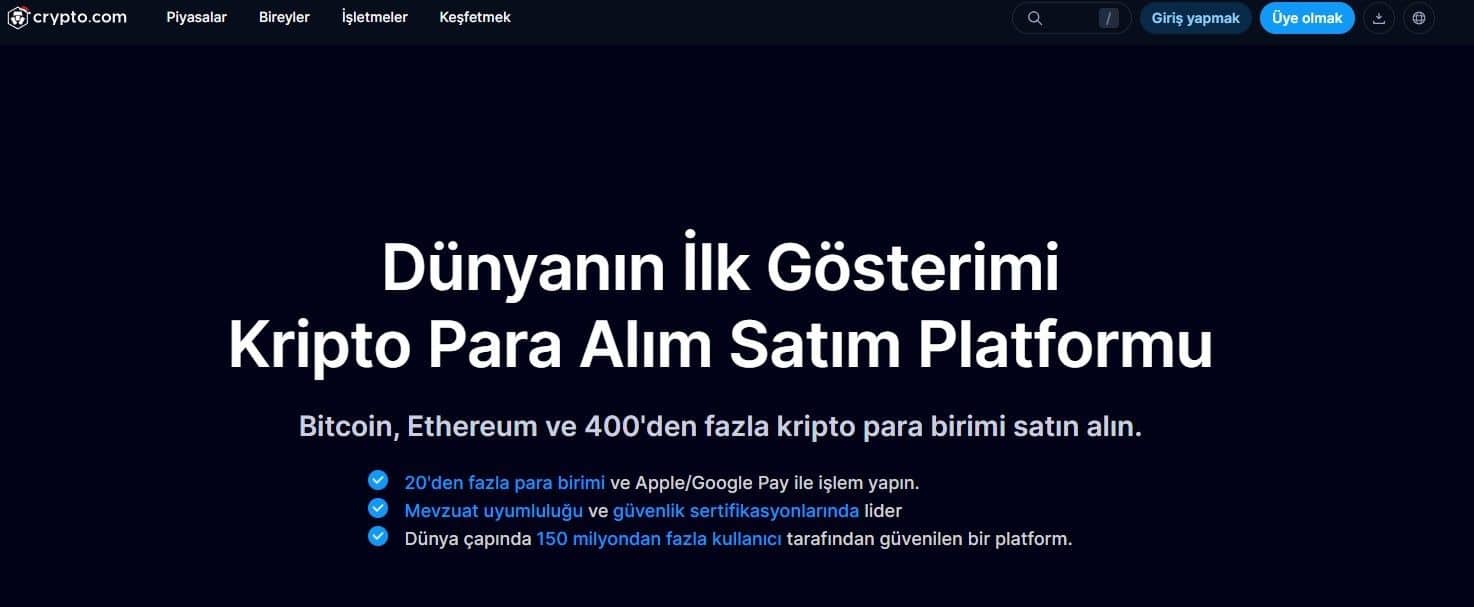Follow the 'Mevzuat uyumluluğu' link

pyautogui.click(x=493, y=510)
